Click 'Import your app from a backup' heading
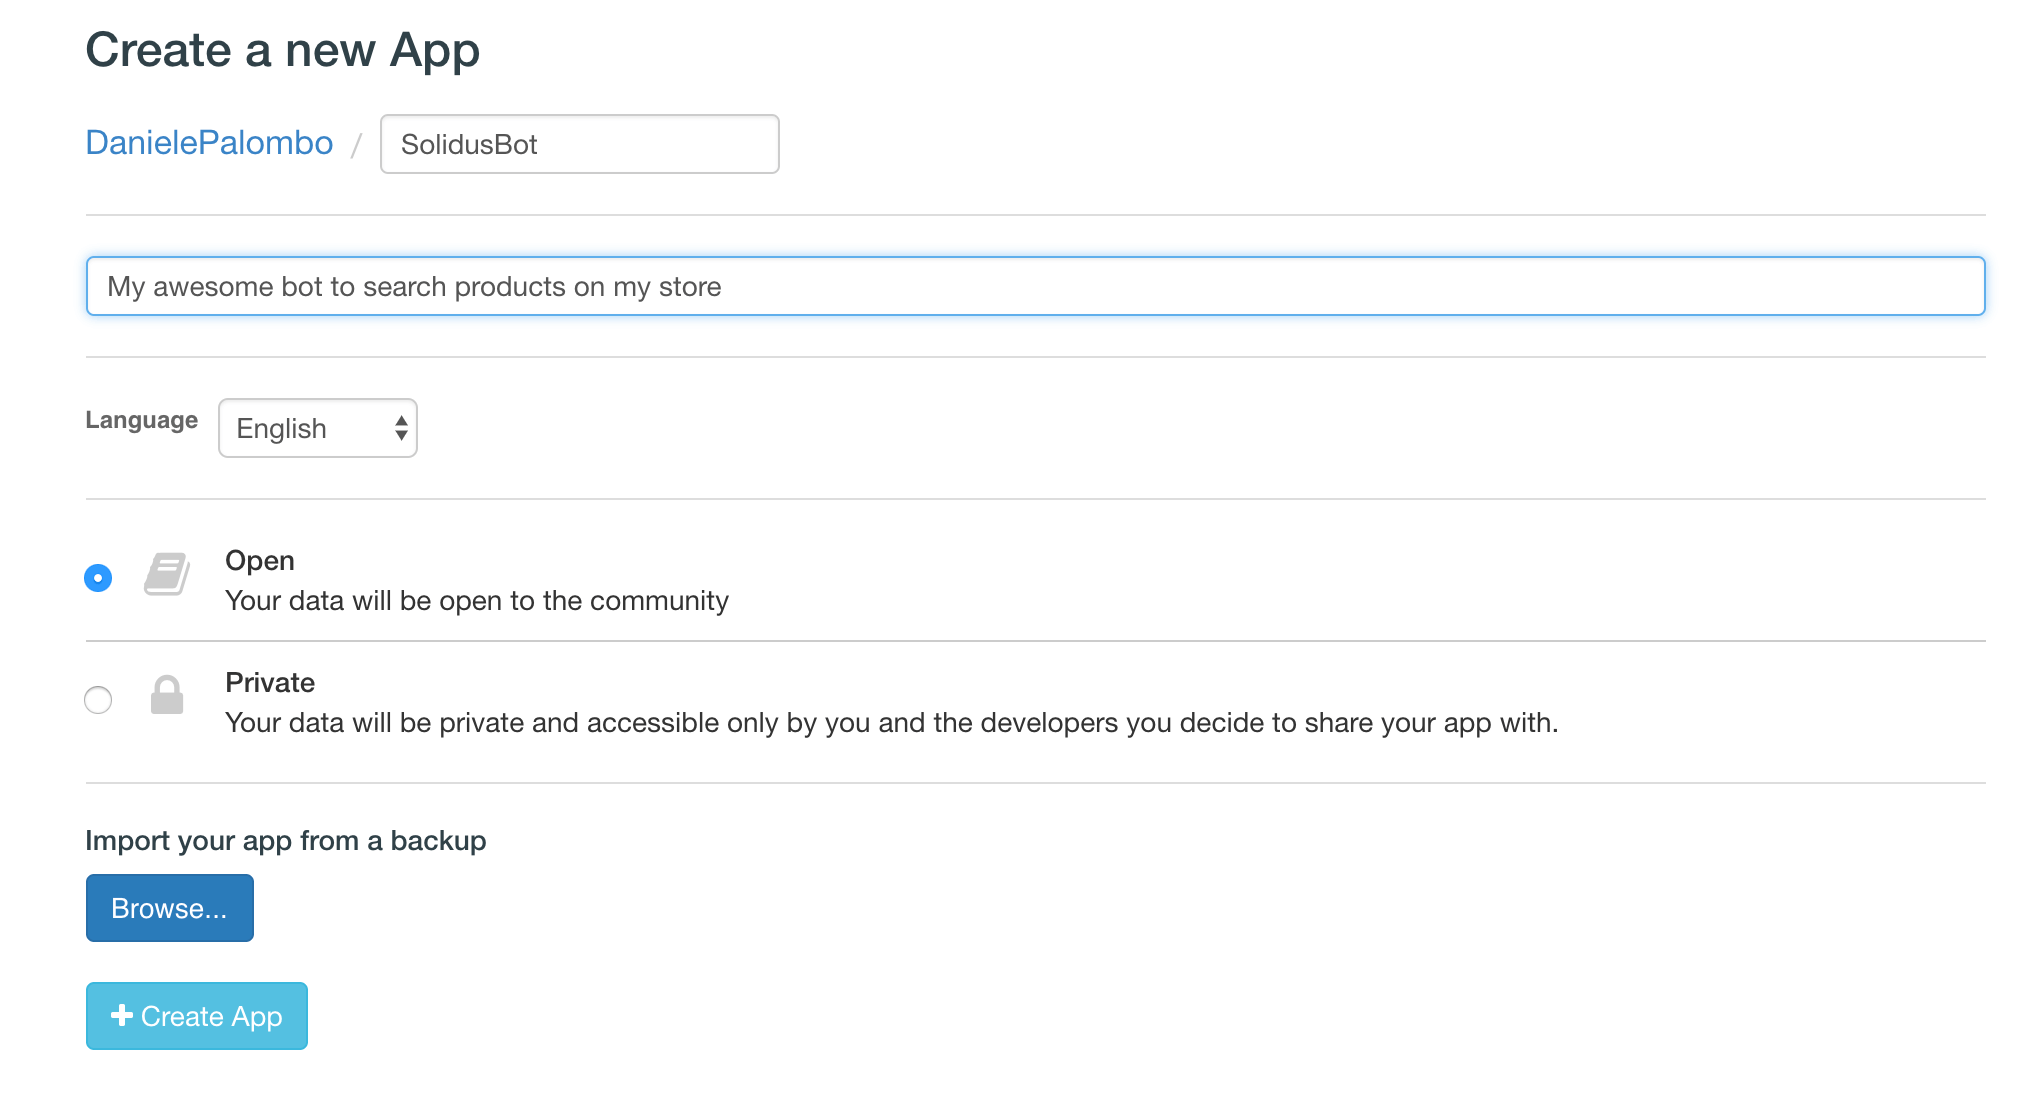Image resolution: width=2038 pixels, height=1114 pixels. [286, 841]
